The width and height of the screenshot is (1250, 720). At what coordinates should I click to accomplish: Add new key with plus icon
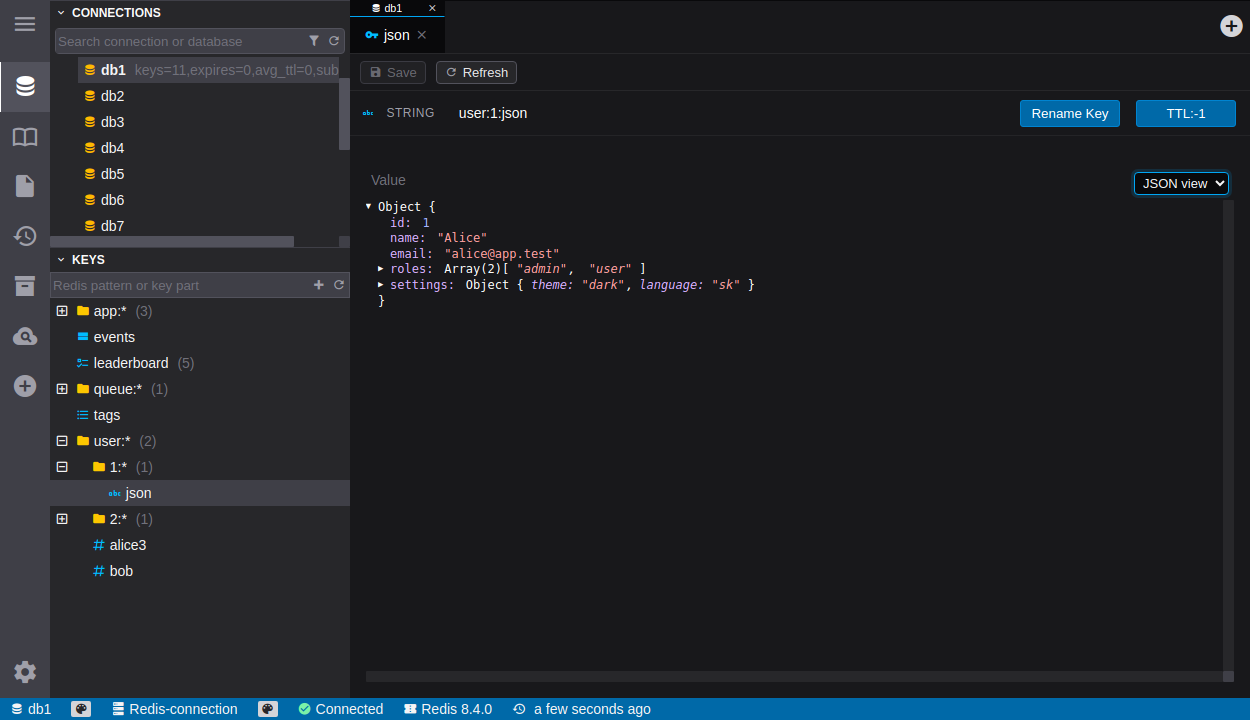319,285
